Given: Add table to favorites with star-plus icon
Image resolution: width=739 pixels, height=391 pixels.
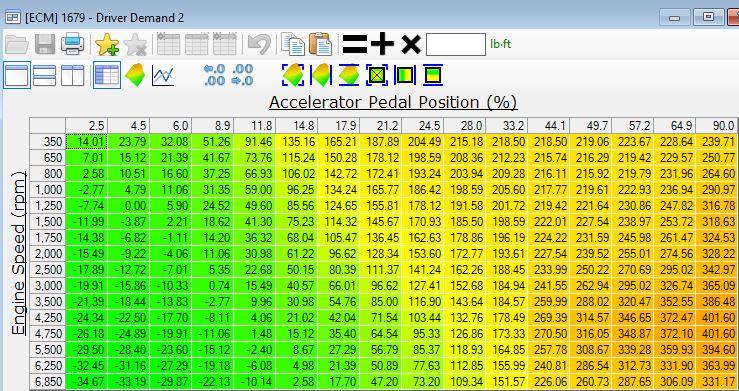Looking at the screenshot, I should click(x=107, y=45).
